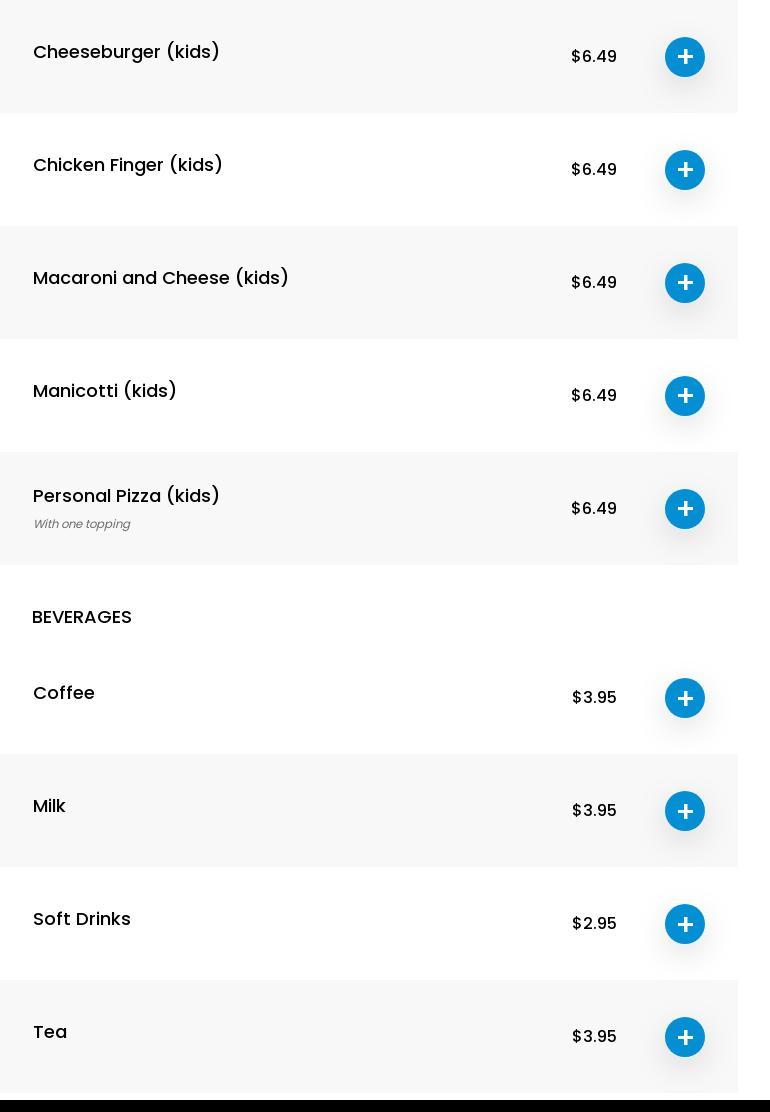The height and width of the screenshot is (1112, 770).
Task: Click the Macaroni and Cheese (kids) title
Action: pyautogui.click(x=161, y=278)
